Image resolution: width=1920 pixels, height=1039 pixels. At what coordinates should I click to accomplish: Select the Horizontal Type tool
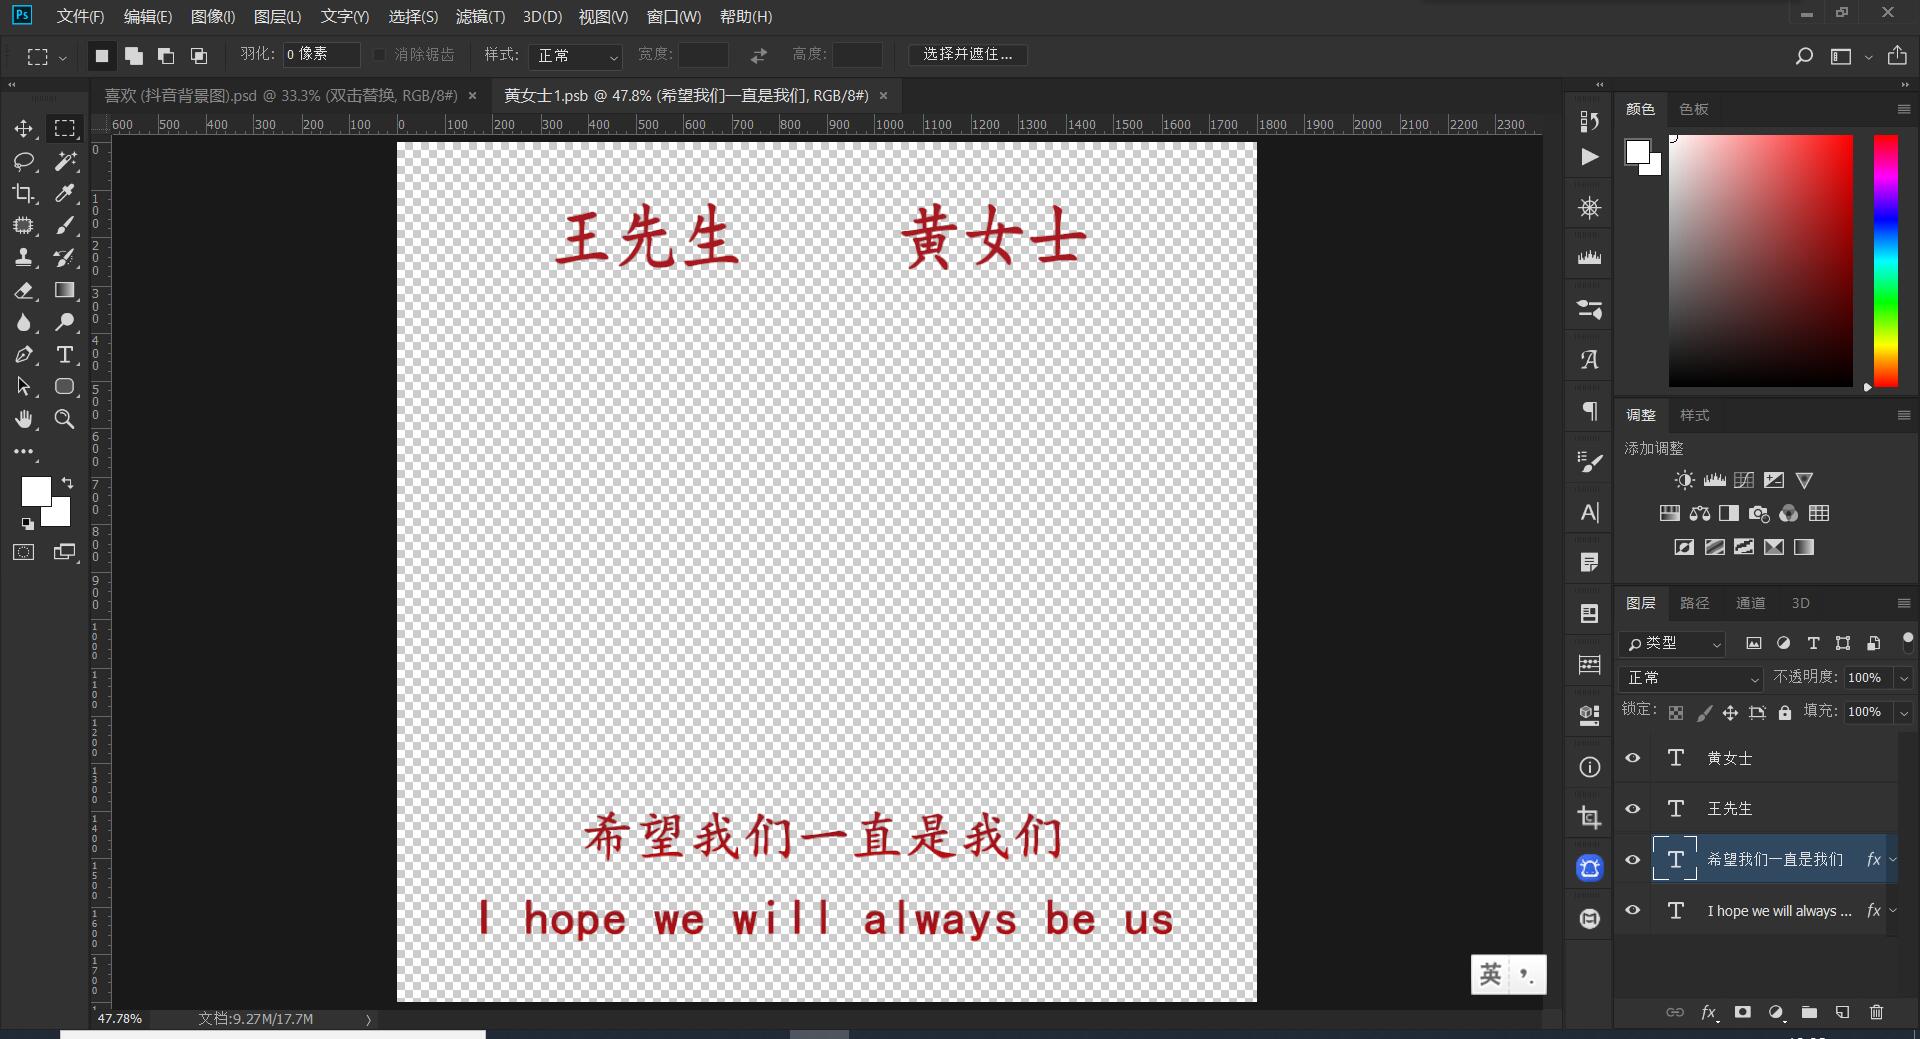pyautogui.click(x=65, y=355)
